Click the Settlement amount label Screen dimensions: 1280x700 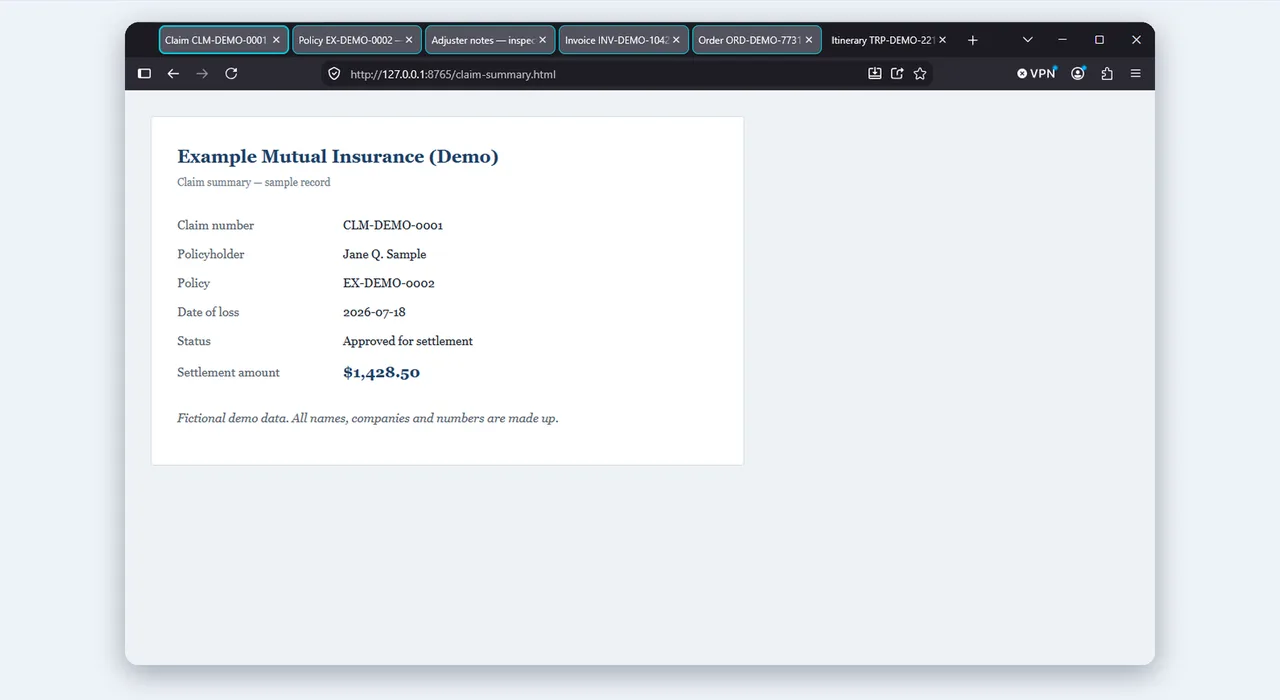point(229,372)
